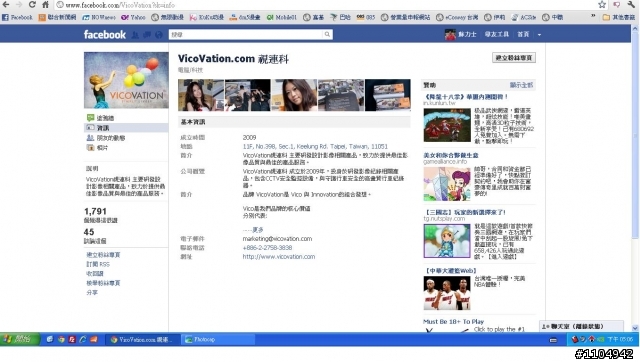This screenshot has height=362, width=640.
Task: Click the marketing@vicovation.com email
Action: coord(277,239)
